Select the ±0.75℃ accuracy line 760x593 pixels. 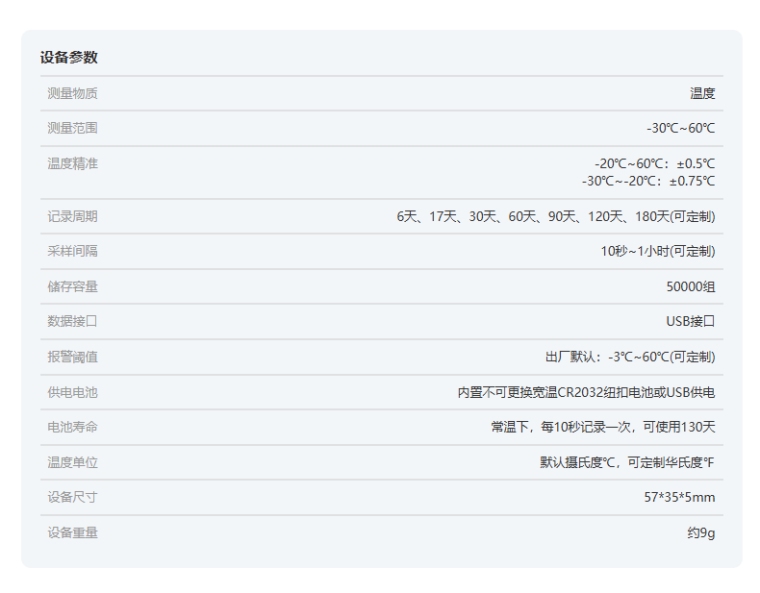click(648, 180)
